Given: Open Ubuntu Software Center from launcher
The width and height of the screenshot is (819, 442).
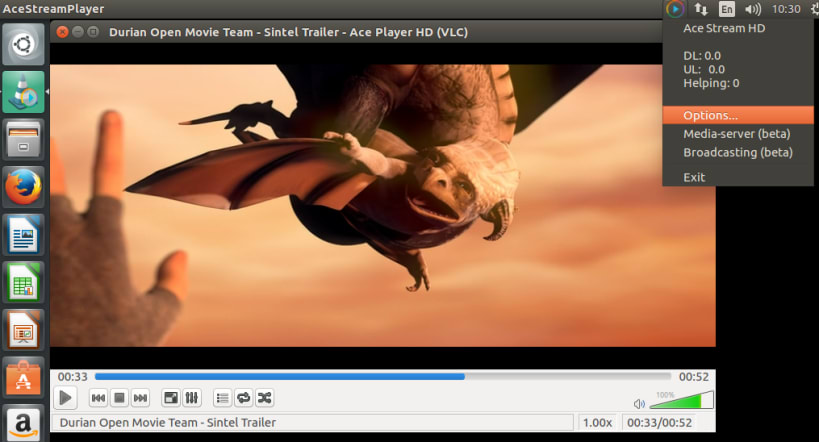Looking at the screenshot, I should point(24,378).
